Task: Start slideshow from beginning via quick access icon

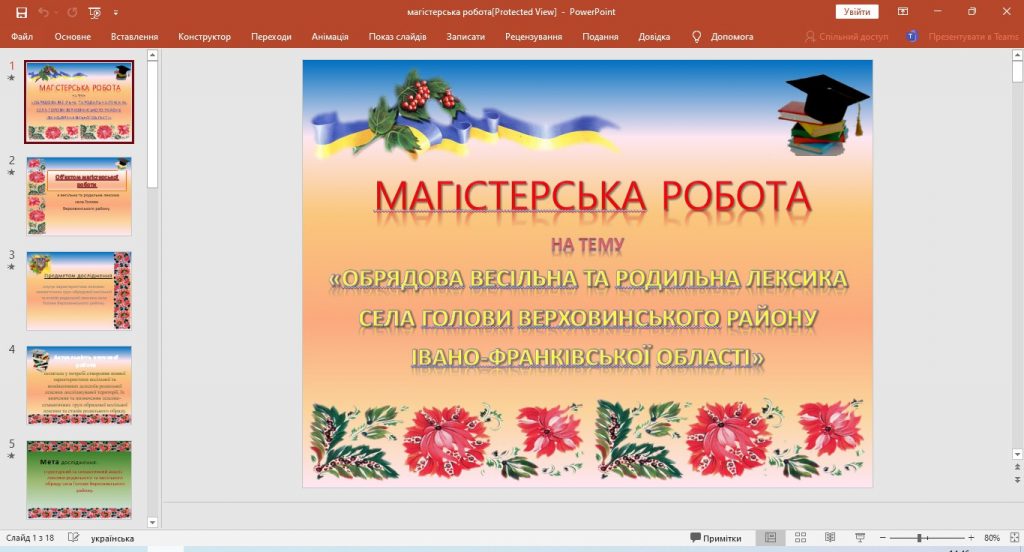Action: (x=94, y=12)
